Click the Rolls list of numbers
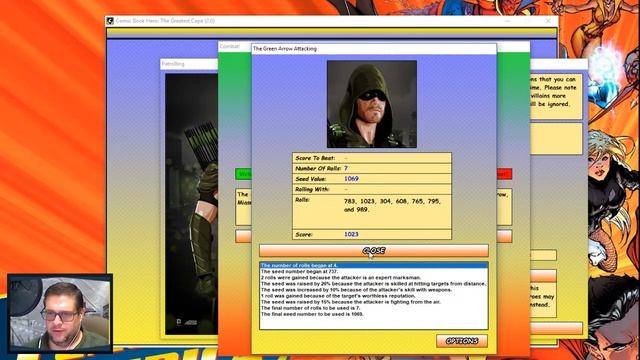This screenshot has height=360, width=640. click(392, 205)
